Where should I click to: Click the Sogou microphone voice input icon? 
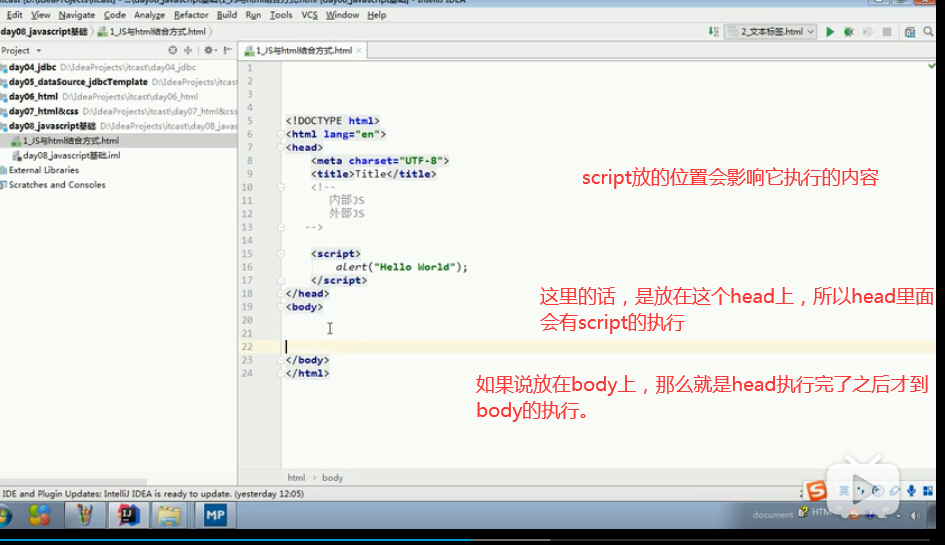point(911,491)
